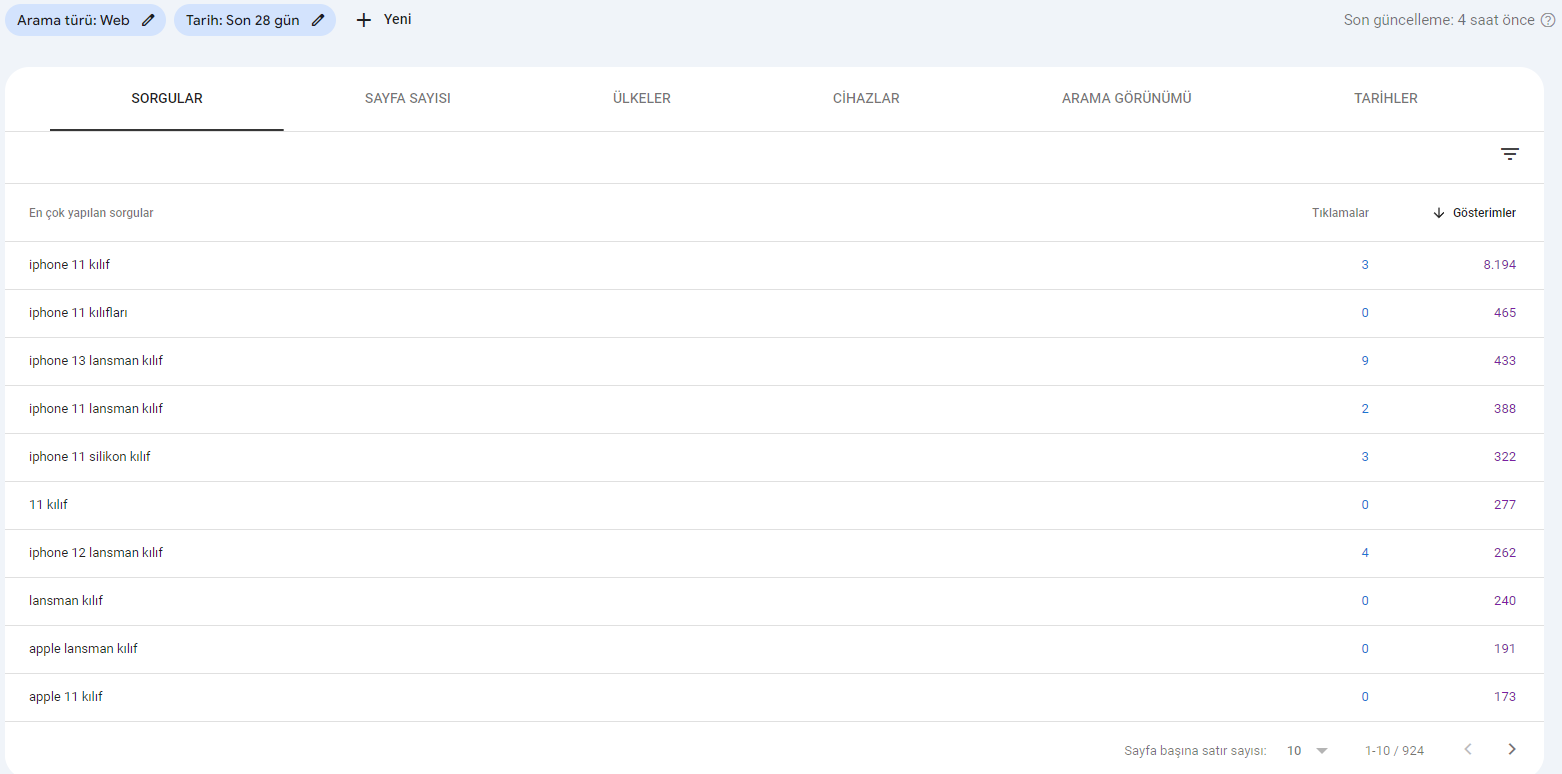Screen dimensions: 1562x774
Task: Open query 'iphone 11 lansman kılıf'
Action: click(x=96, y=409)
